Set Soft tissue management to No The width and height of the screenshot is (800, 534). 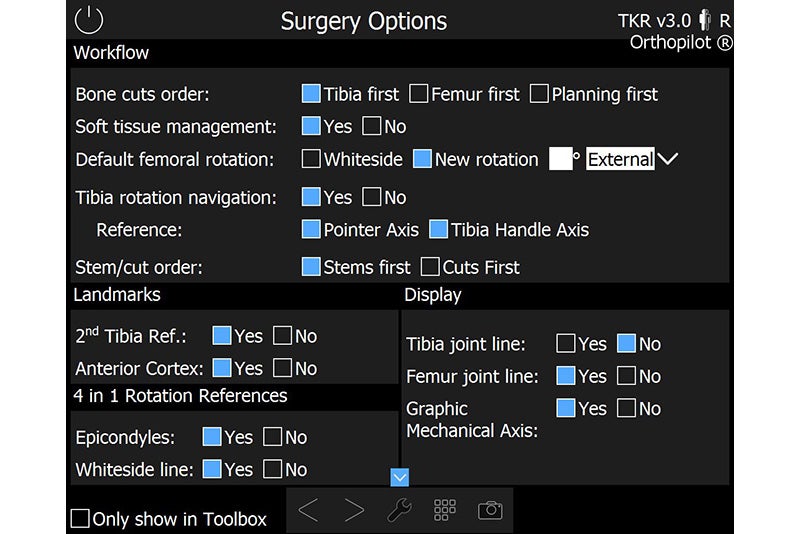click(x=371, y=126)
